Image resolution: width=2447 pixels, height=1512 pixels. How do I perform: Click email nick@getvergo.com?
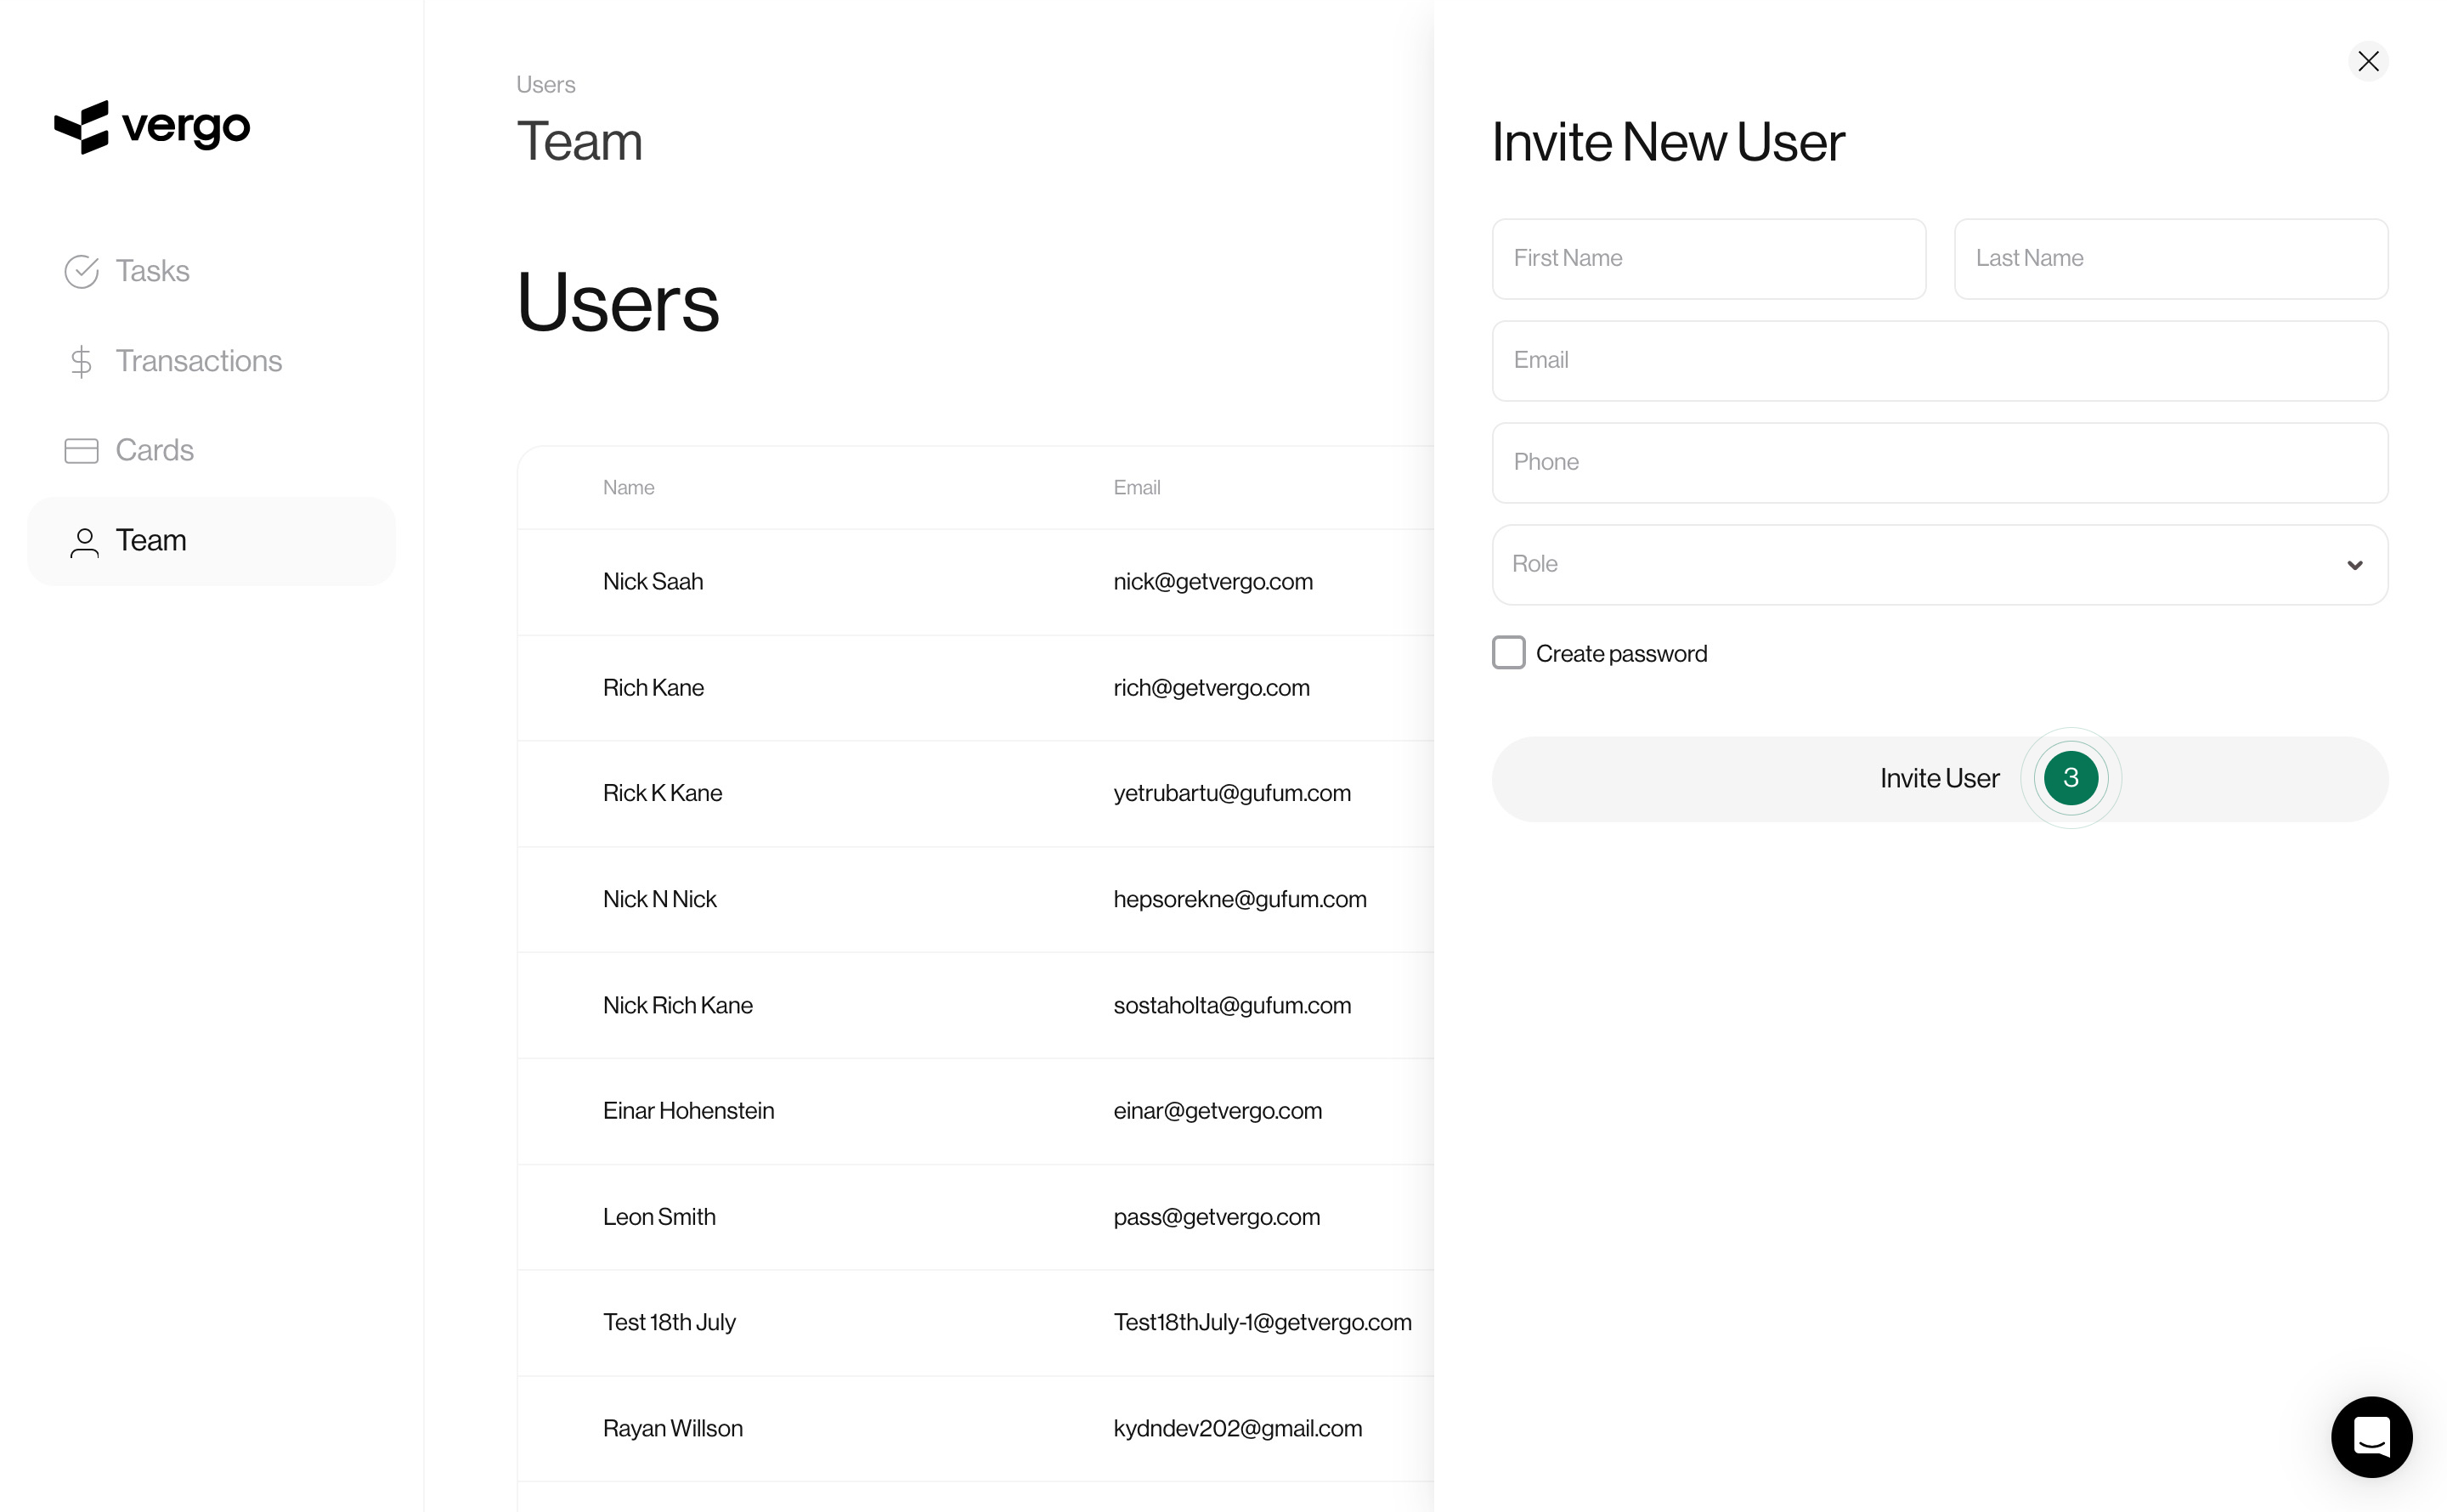(x=1212, y=582)
